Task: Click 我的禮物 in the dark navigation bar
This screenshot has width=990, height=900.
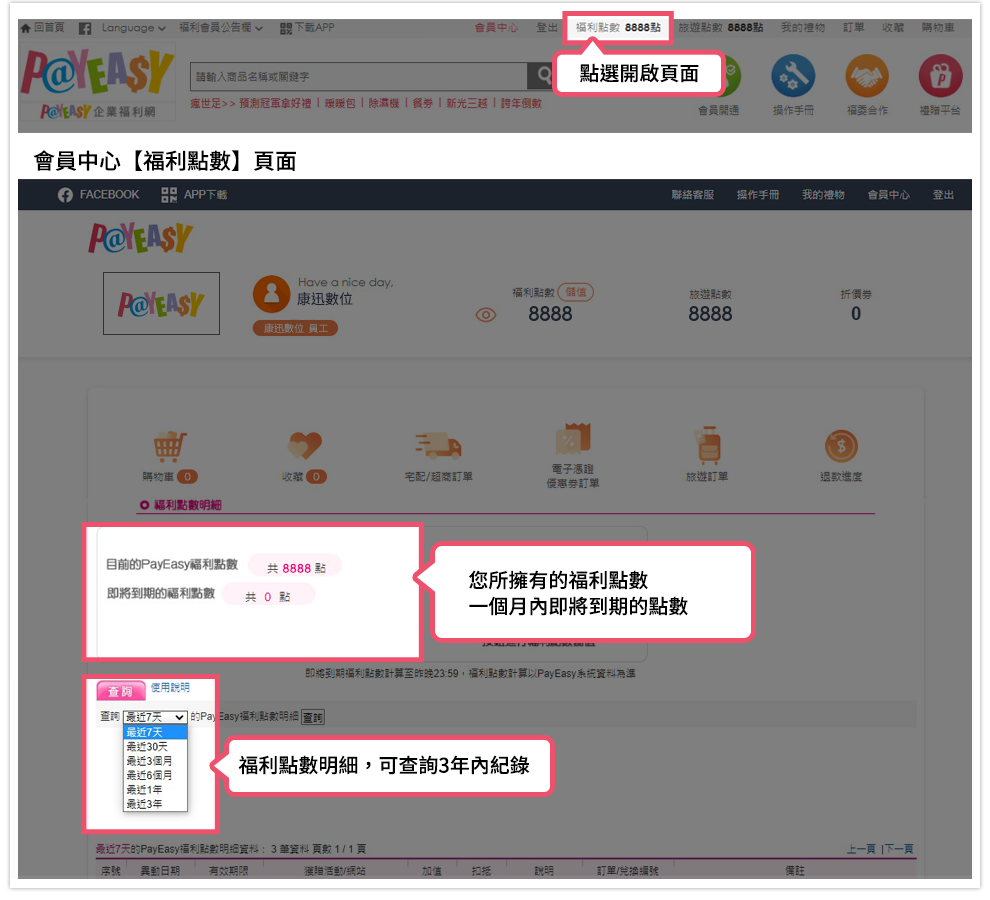Action: (x=823, y=195)
